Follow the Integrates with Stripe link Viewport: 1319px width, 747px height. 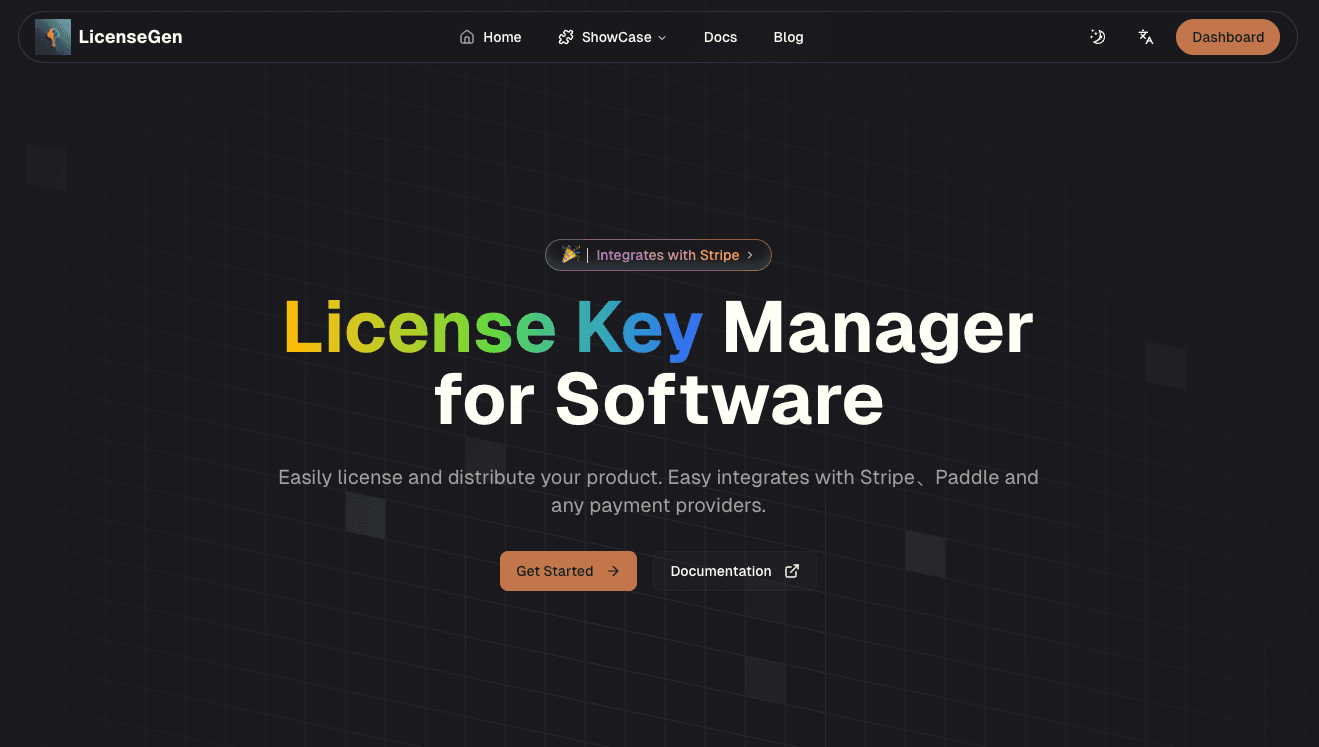coord(658,255)
